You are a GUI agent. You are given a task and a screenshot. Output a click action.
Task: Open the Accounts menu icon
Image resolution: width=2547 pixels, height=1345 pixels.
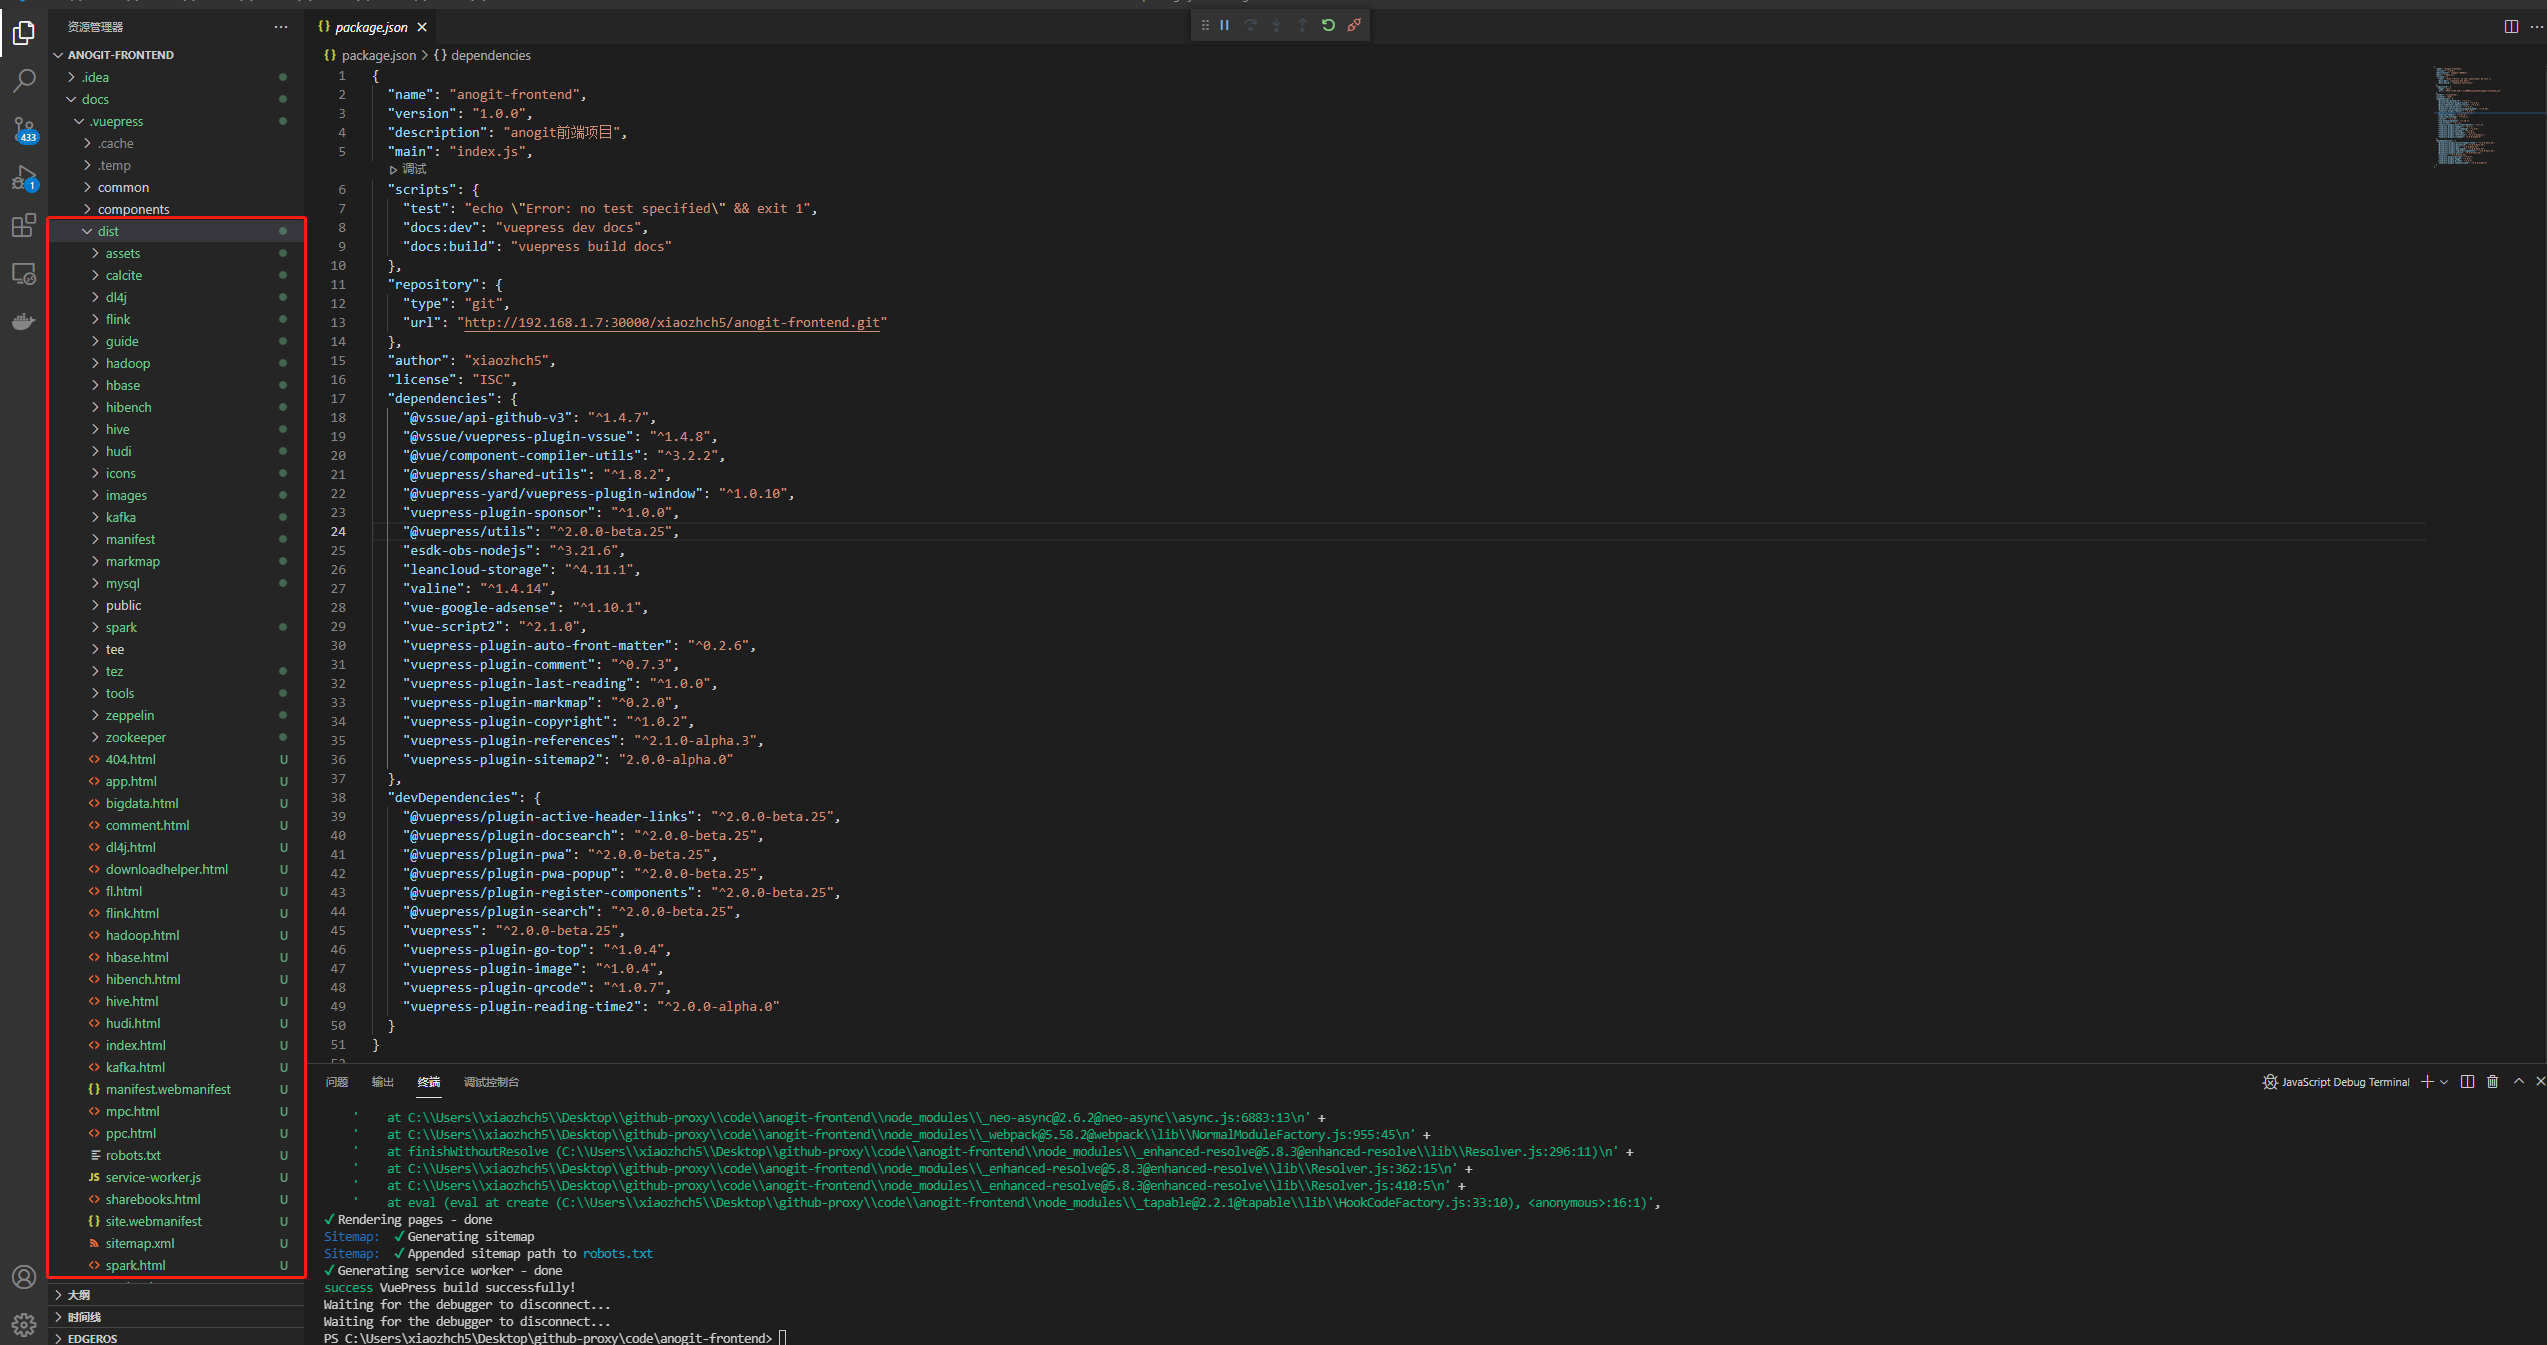point(24,1277)
